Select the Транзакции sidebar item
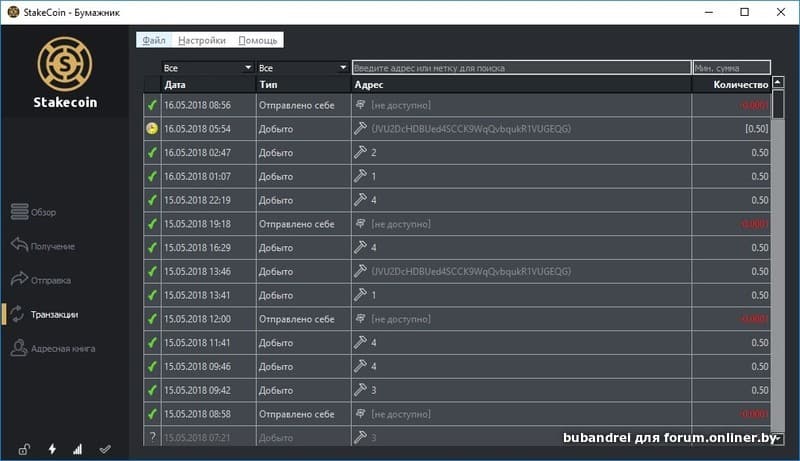800x461 pixels. click(44, 314)
